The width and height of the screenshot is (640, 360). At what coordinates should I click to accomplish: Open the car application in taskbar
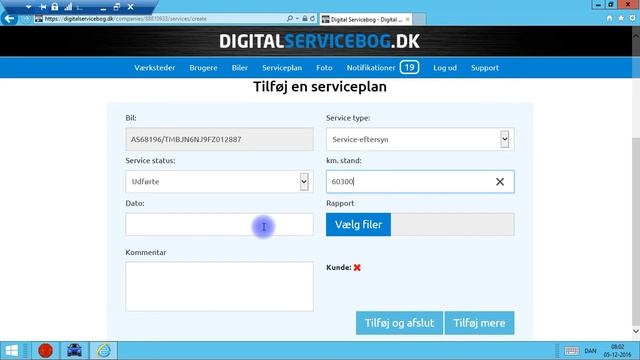[74, 351]
